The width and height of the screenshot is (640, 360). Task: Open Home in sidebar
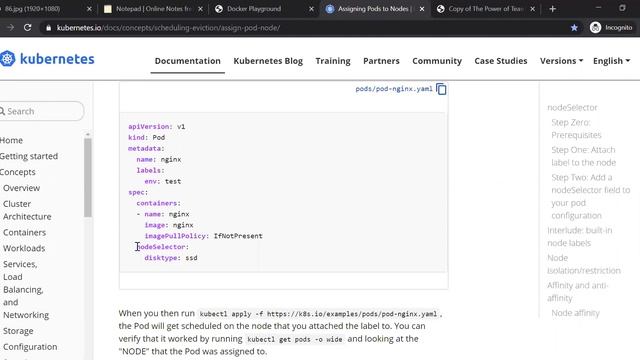pos(11,140)
